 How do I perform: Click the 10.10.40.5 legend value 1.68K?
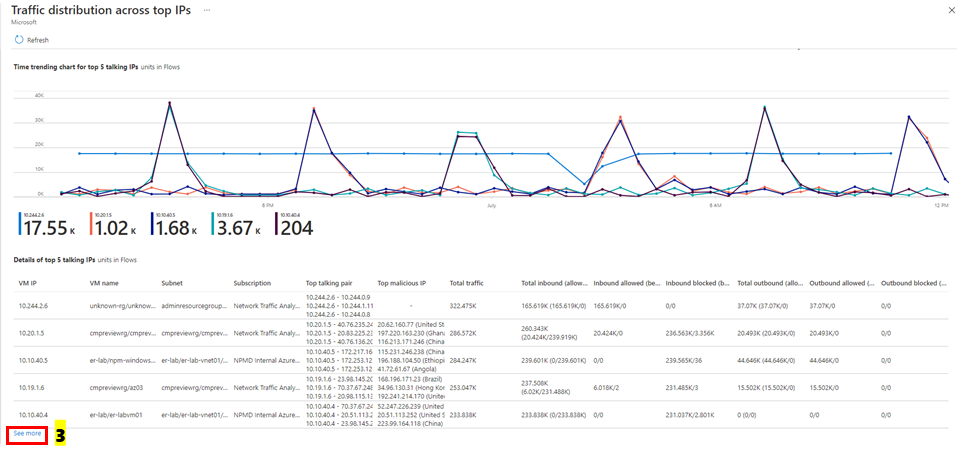(175, 228)
